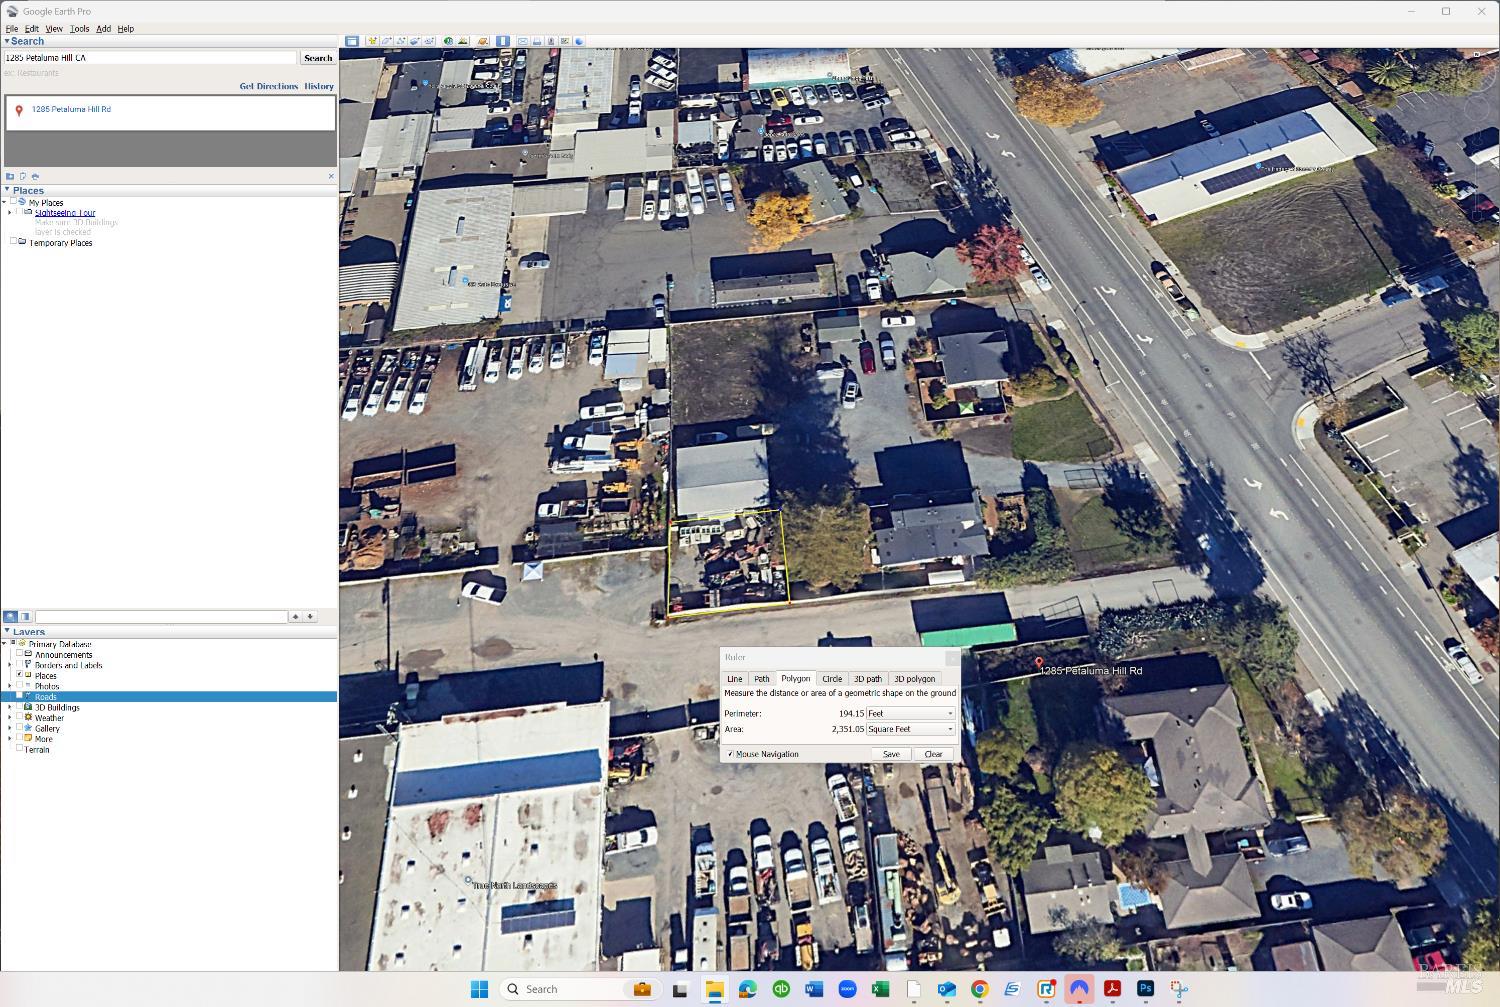Open Excel from the Windows taskbar

tap(880, 989)
